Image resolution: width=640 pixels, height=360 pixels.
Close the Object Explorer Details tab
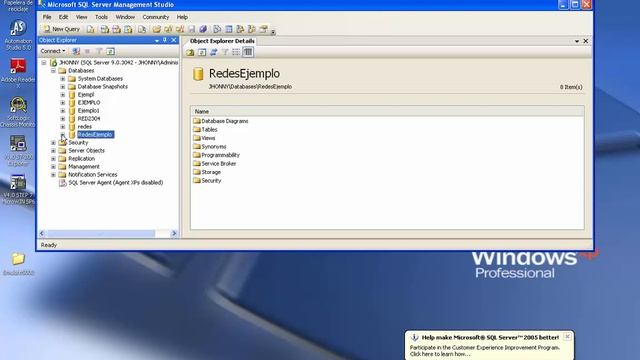pyautogui.click(x=586, y=41)
